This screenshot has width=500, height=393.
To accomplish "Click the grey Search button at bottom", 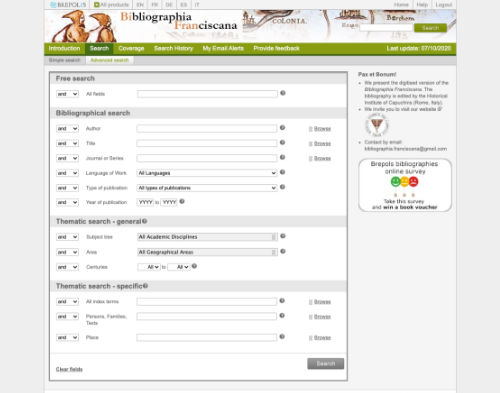I will pos(326,363).
